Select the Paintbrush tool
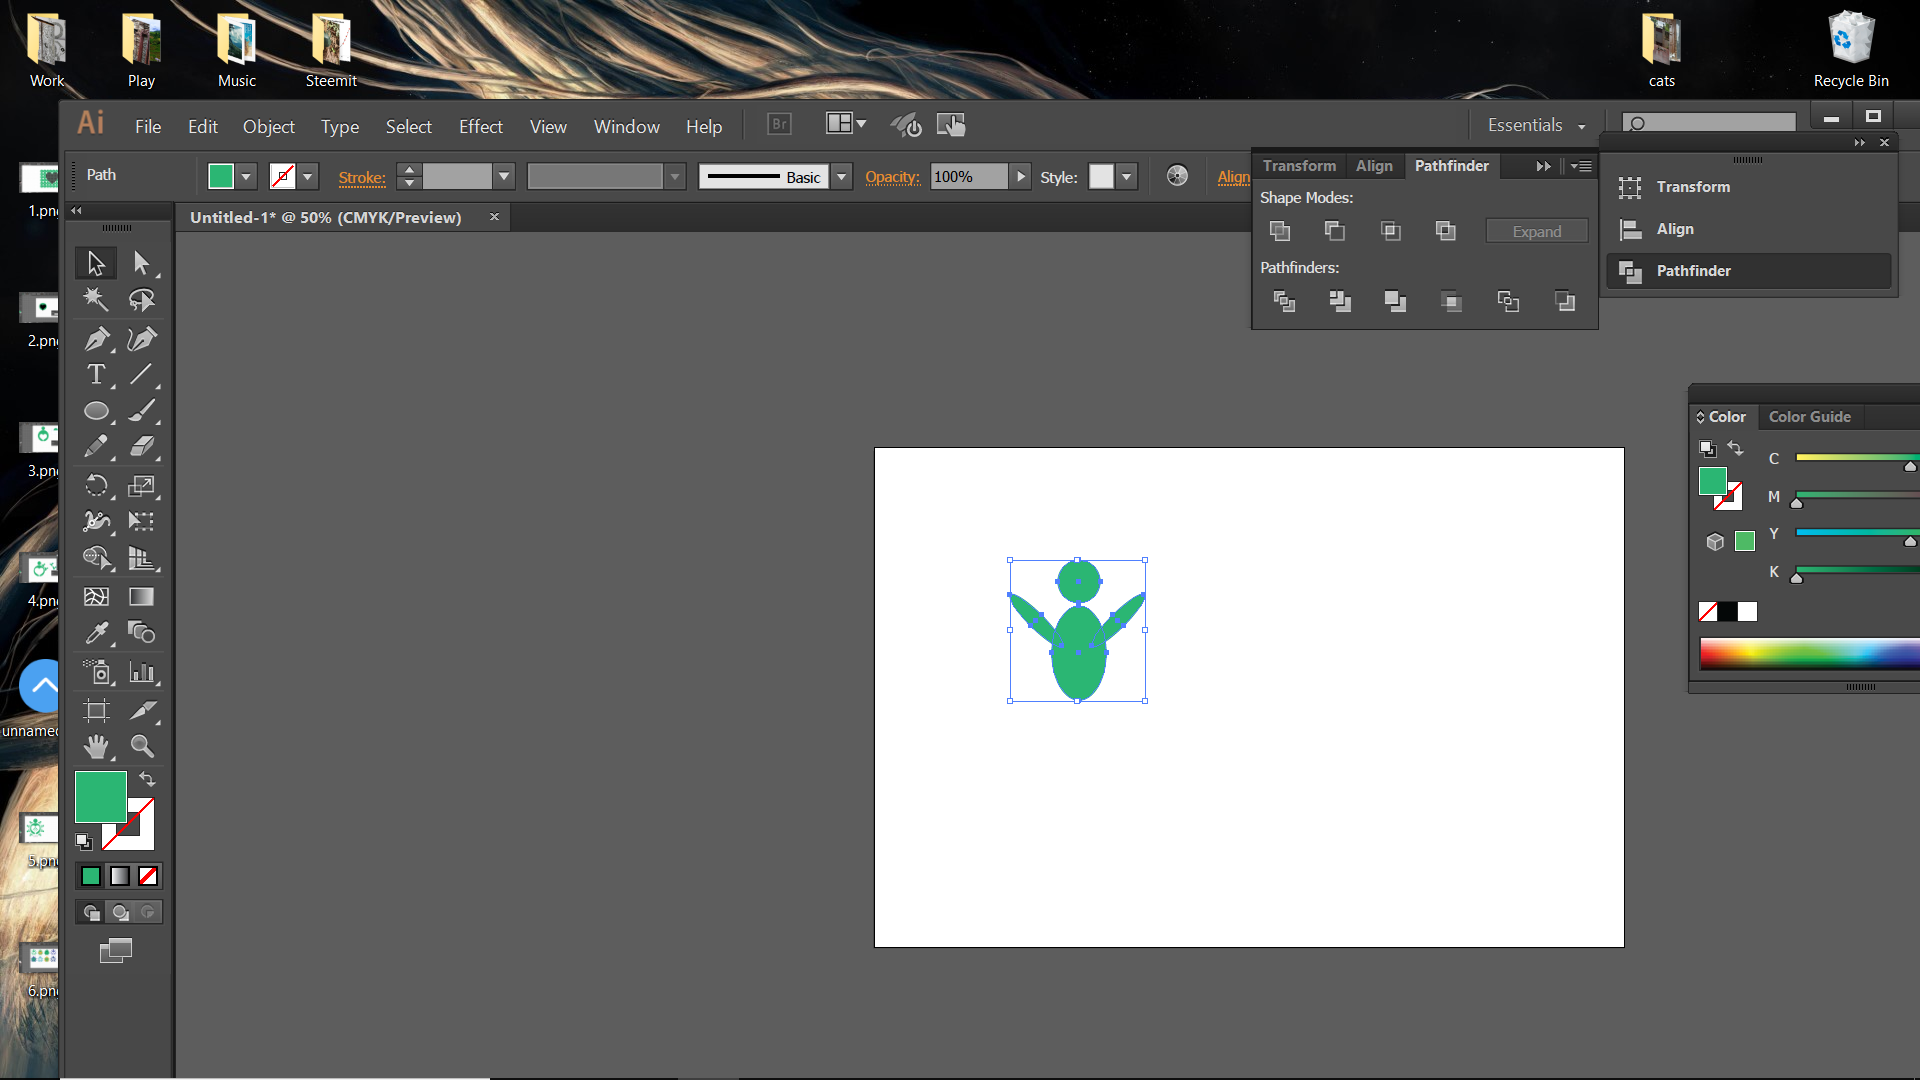 click(x=141, y=410)
